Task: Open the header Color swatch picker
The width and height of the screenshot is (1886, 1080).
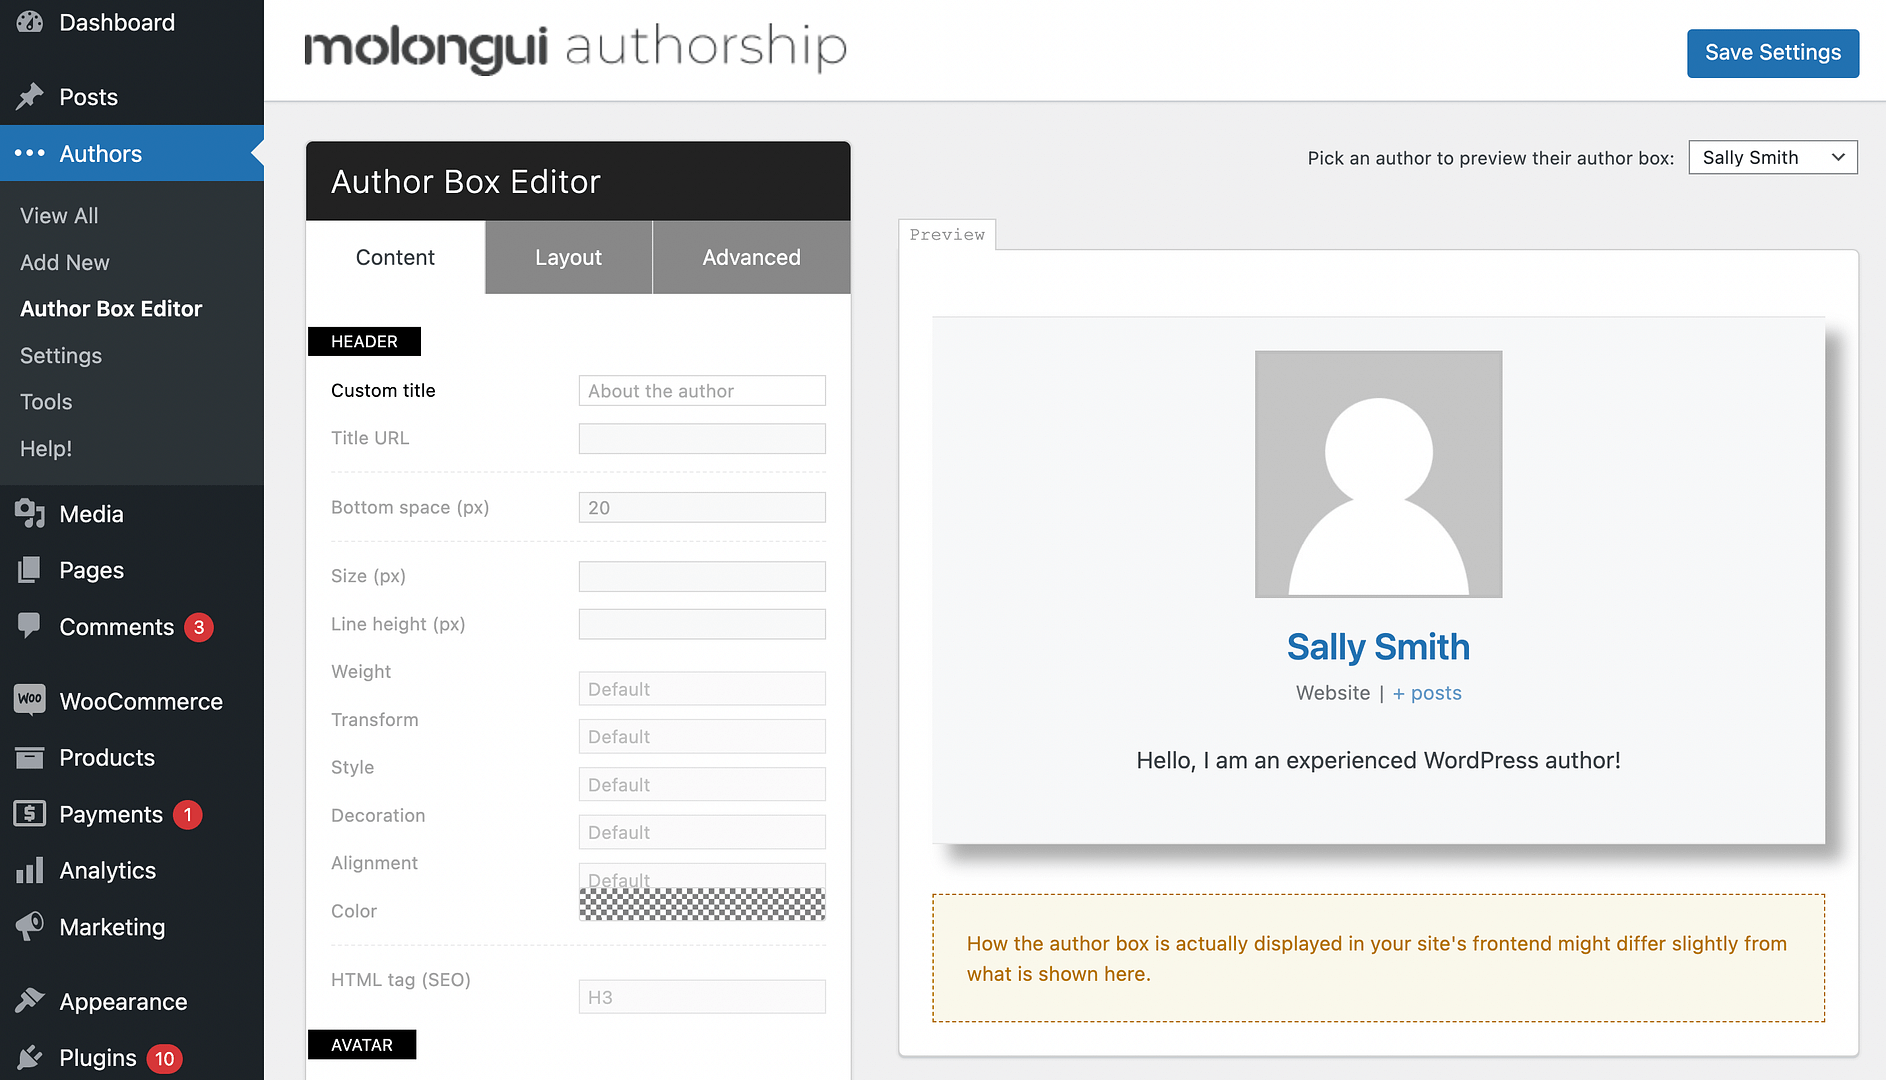Action: click(701, 905)
